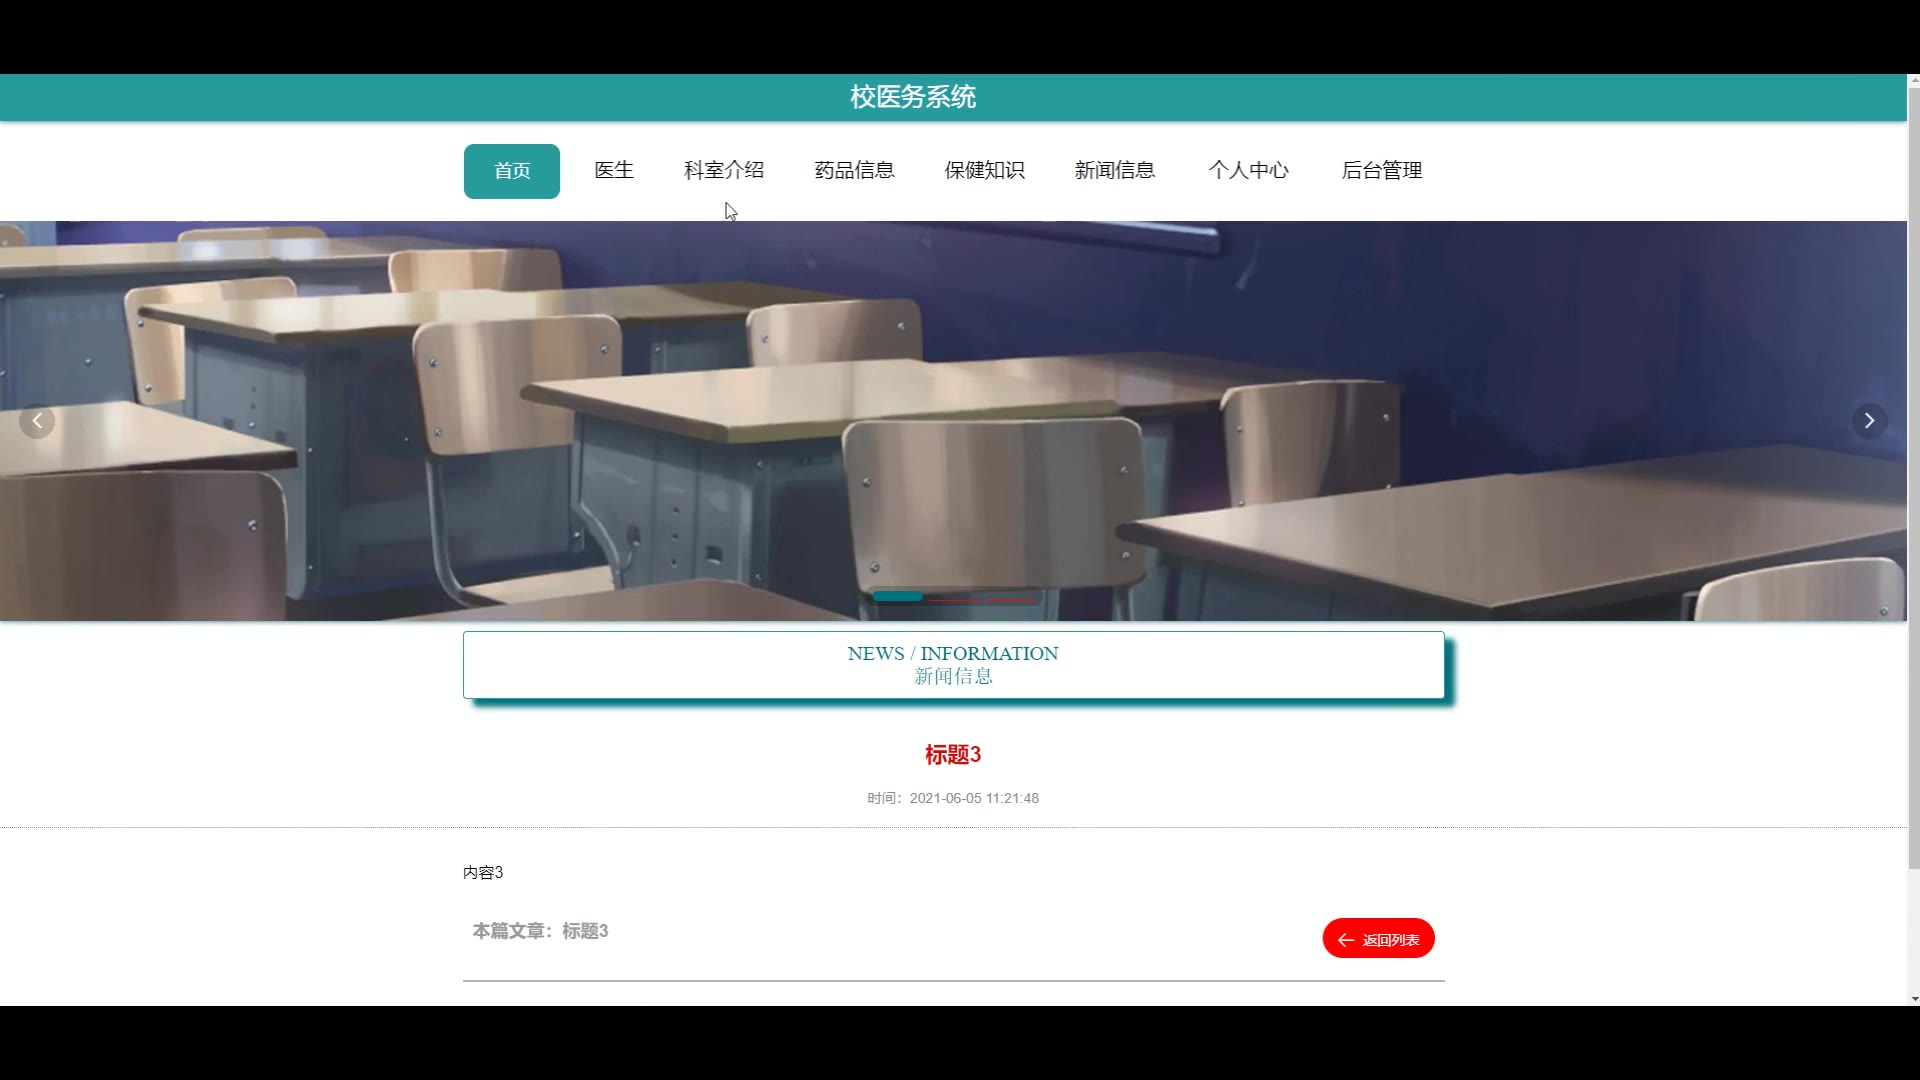Click the scrollbar down arrow
Viewport: 1920px width, 1080px height.
[x=1914, y=998]
